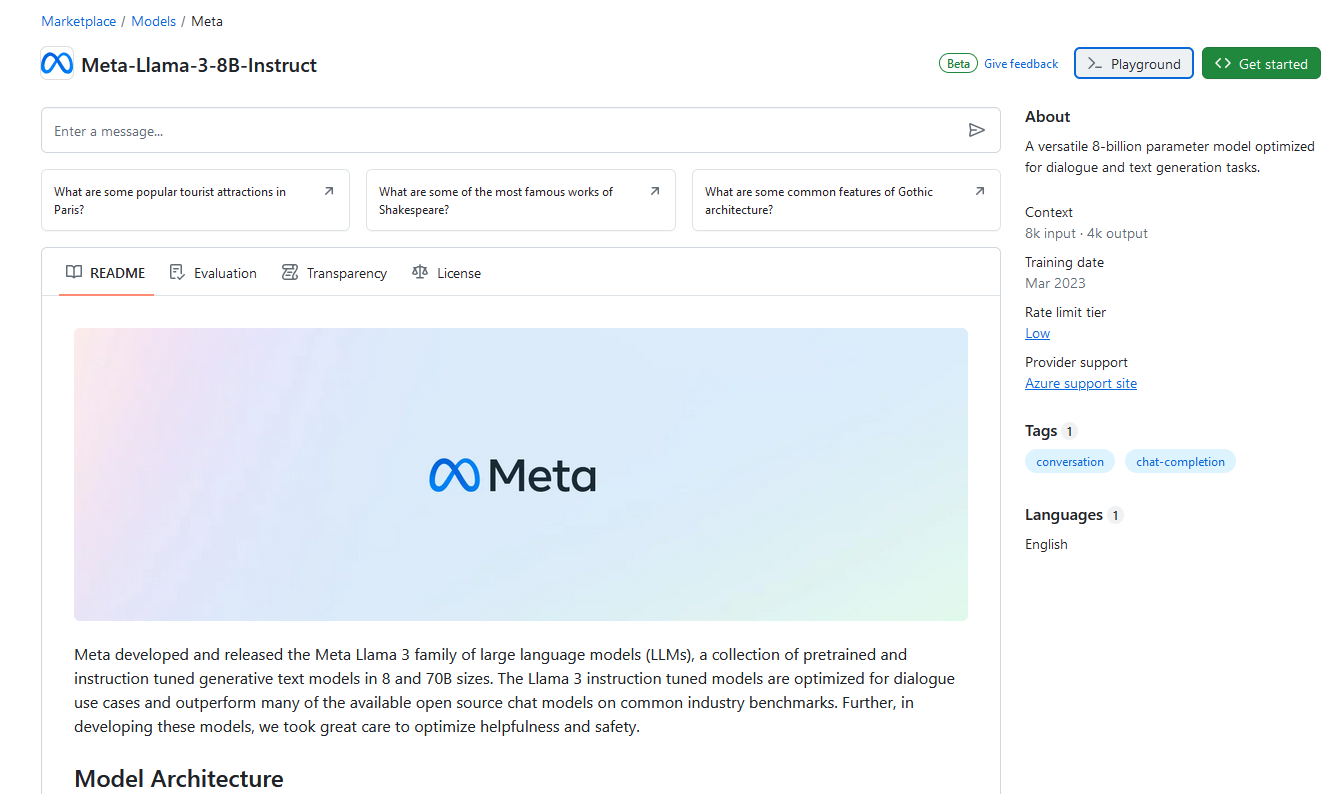Click the Provider support label
Viewport: 1340px width, 794px height.
click(1076, 362)
